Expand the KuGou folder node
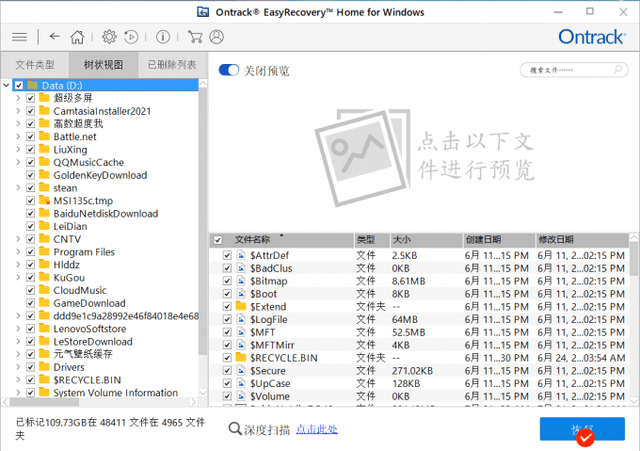This screenshot has height=451, width=640. tap(18, 278)
